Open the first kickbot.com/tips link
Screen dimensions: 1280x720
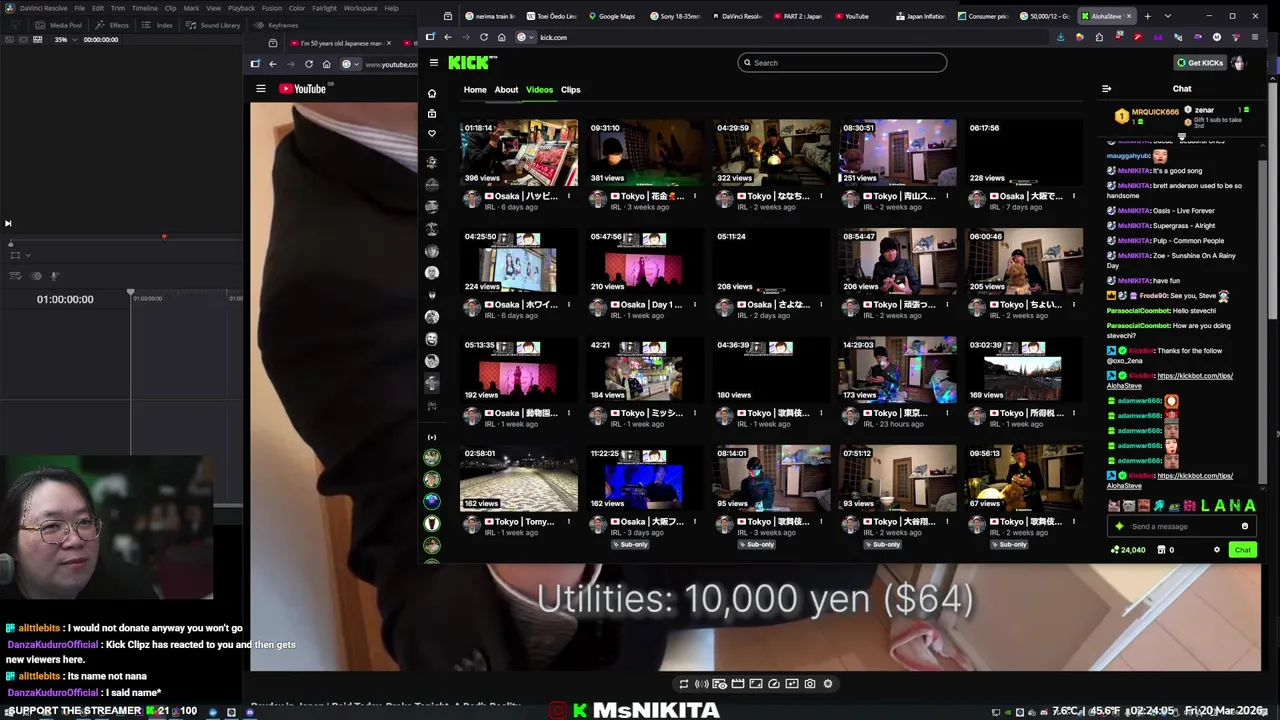(1195, 376)
